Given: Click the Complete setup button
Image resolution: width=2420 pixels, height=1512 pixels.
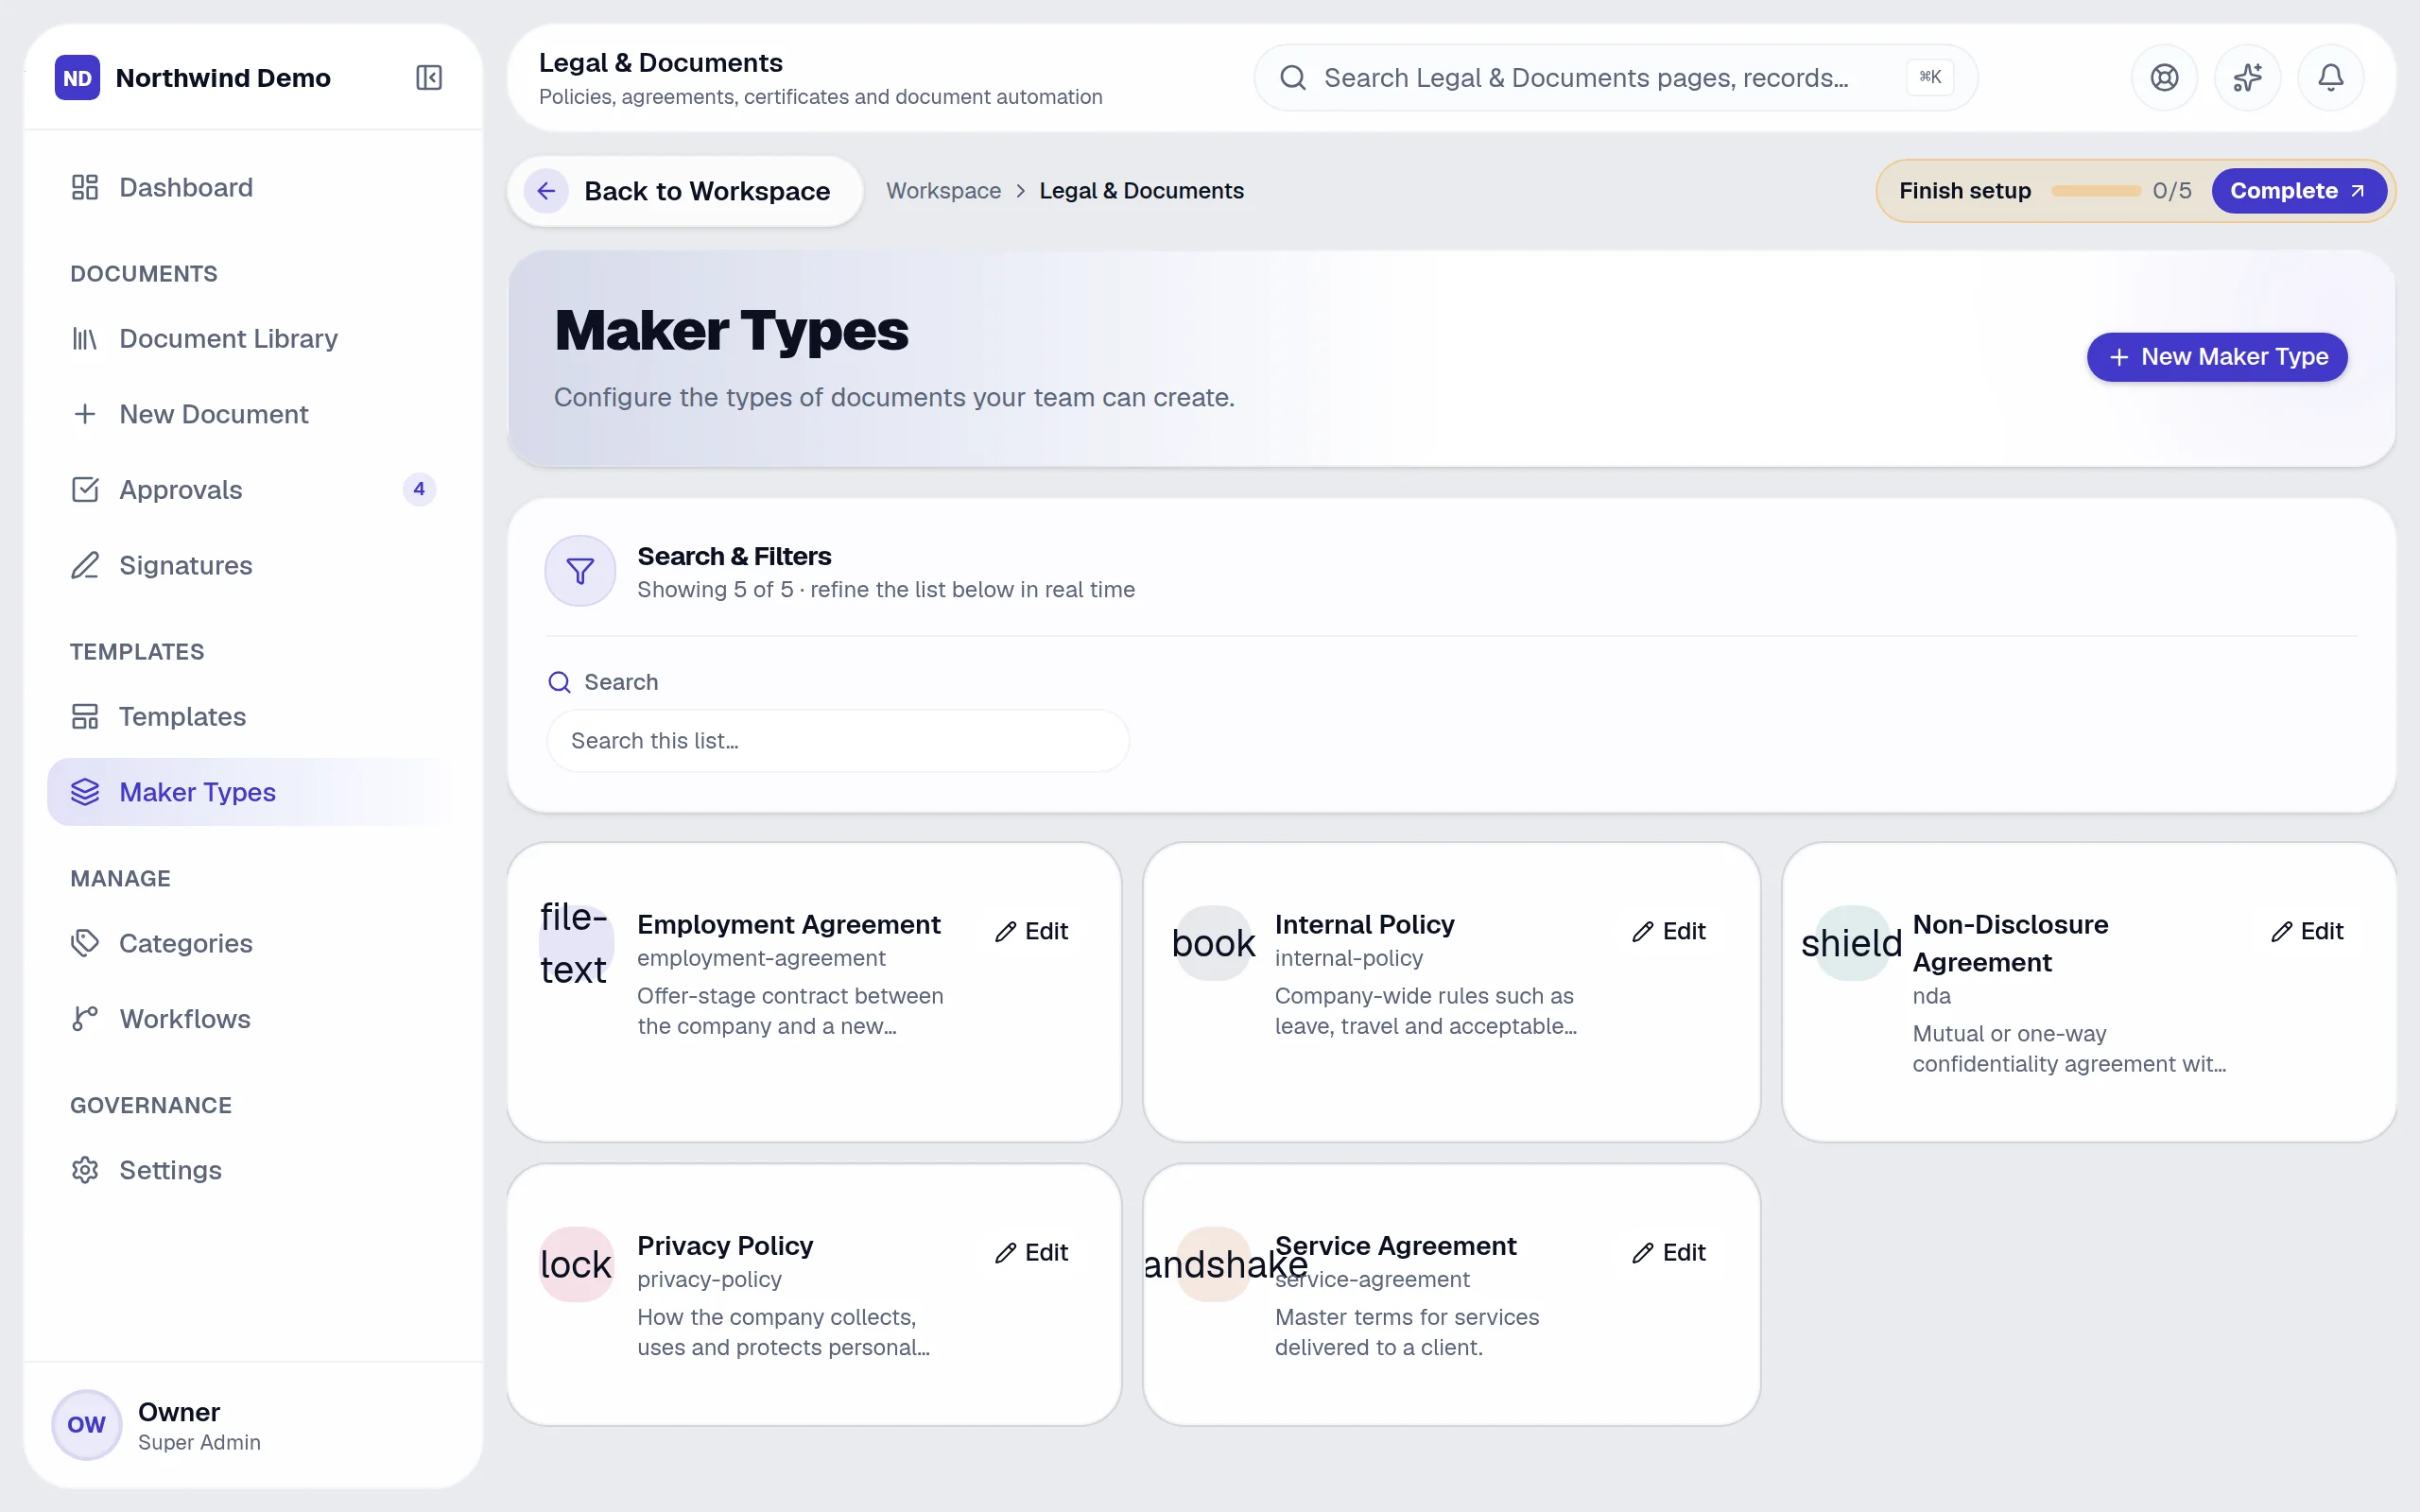Looking at the screenshot, I should pos(2298,191).
